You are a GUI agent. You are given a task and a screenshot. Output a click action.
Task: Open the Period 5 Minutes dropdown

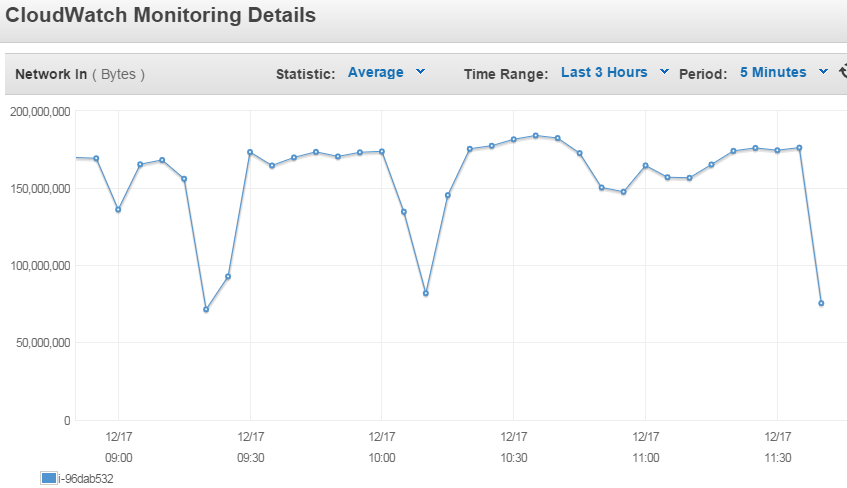click(x=784, y=72)
